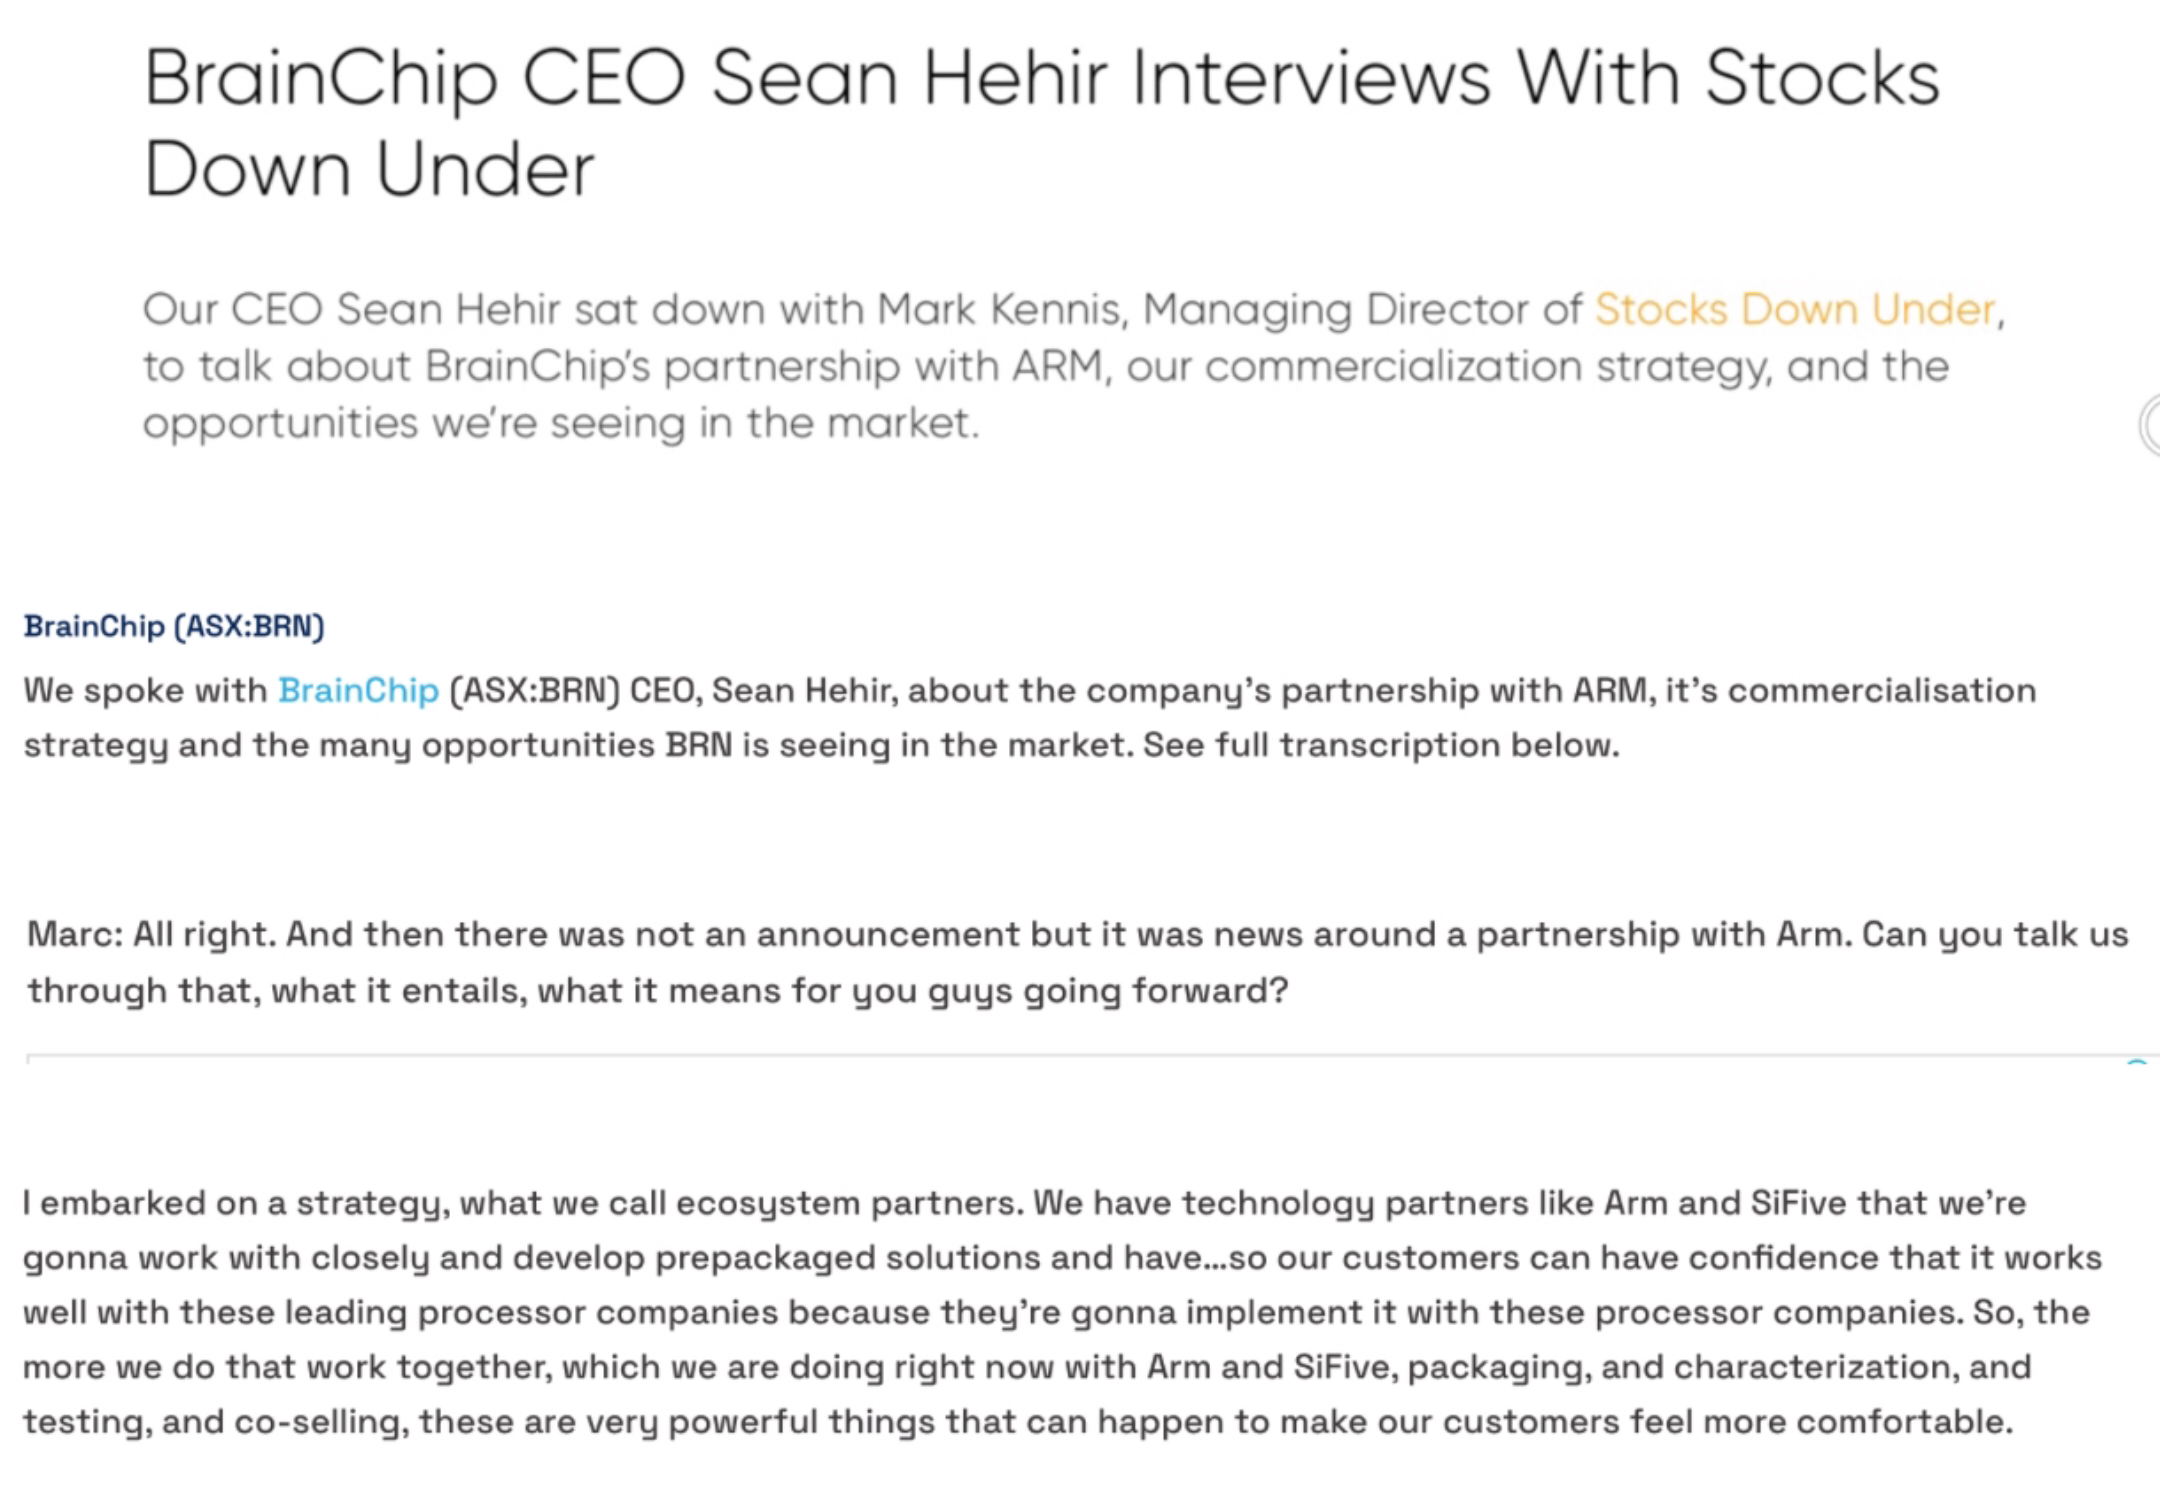Click the small blue arc icon below divider
Image resolution: width=2160 pixels, height=1490 pixels.
pyautogui.click(x=2136, y=1063)
